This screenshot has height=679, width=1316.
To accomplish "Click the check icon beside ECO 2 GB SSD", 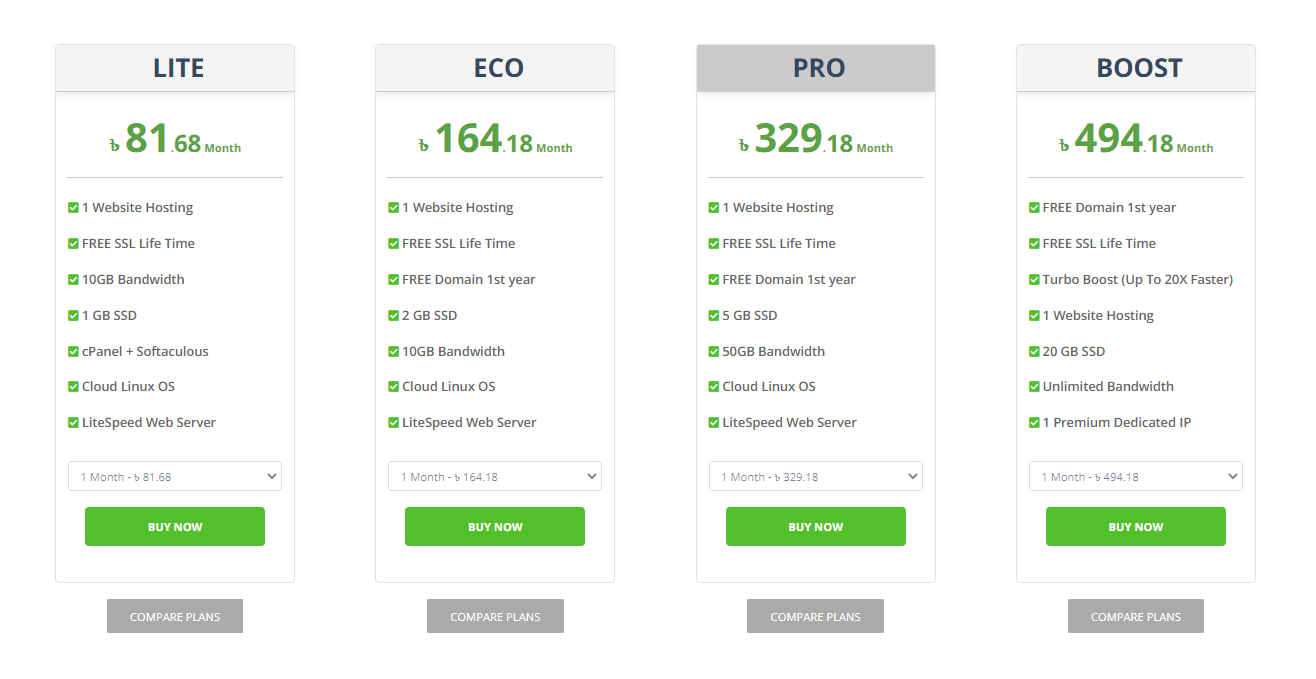I will (x=394, y=315).
